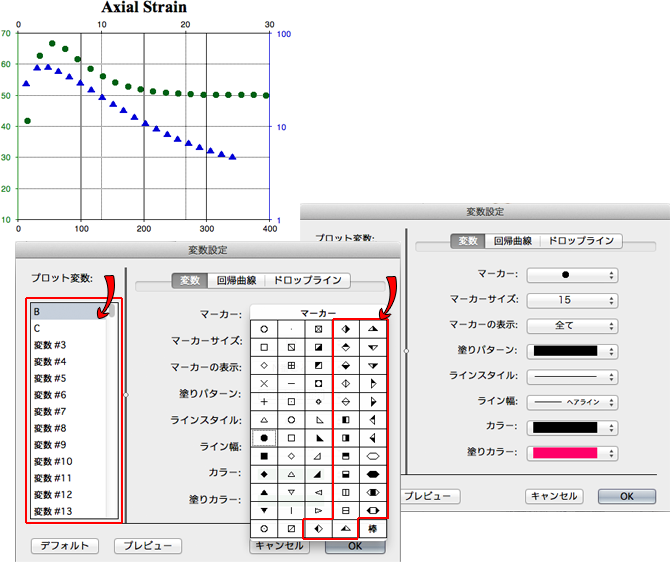
Task: Select 変数 #4 in list
Action: click(68, 362)
